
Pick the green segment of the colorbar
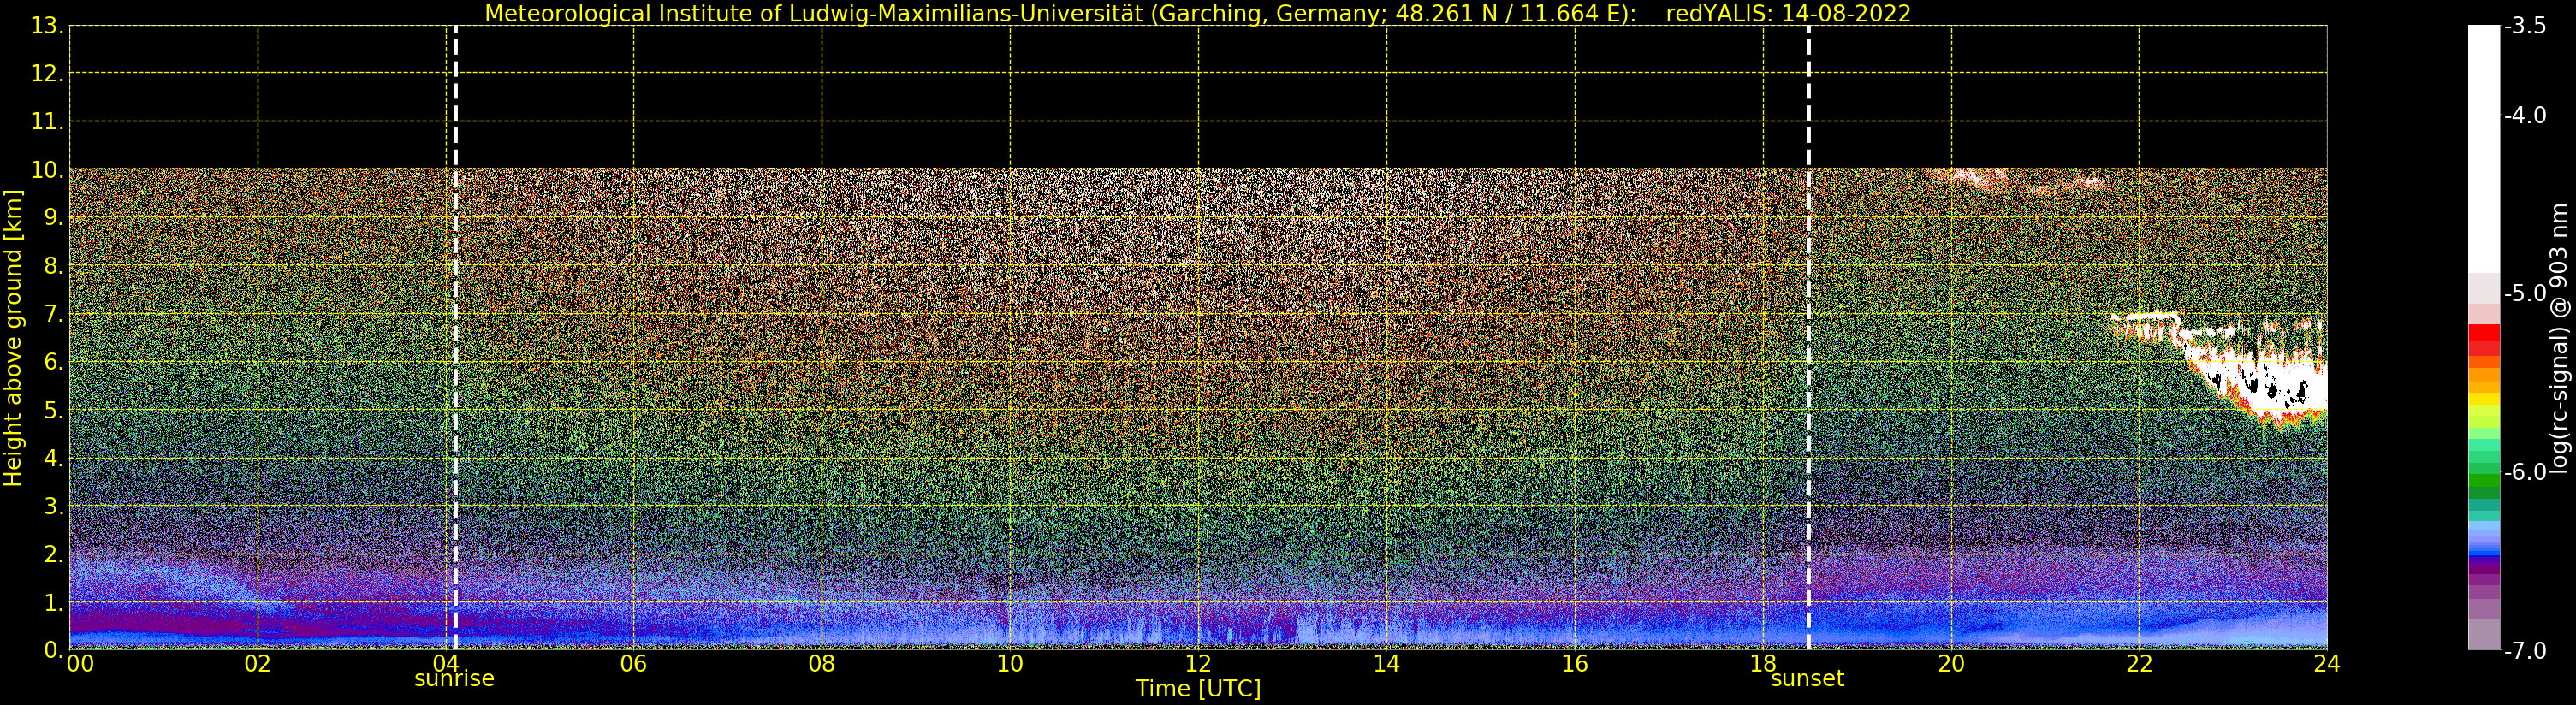point(2484,480)
